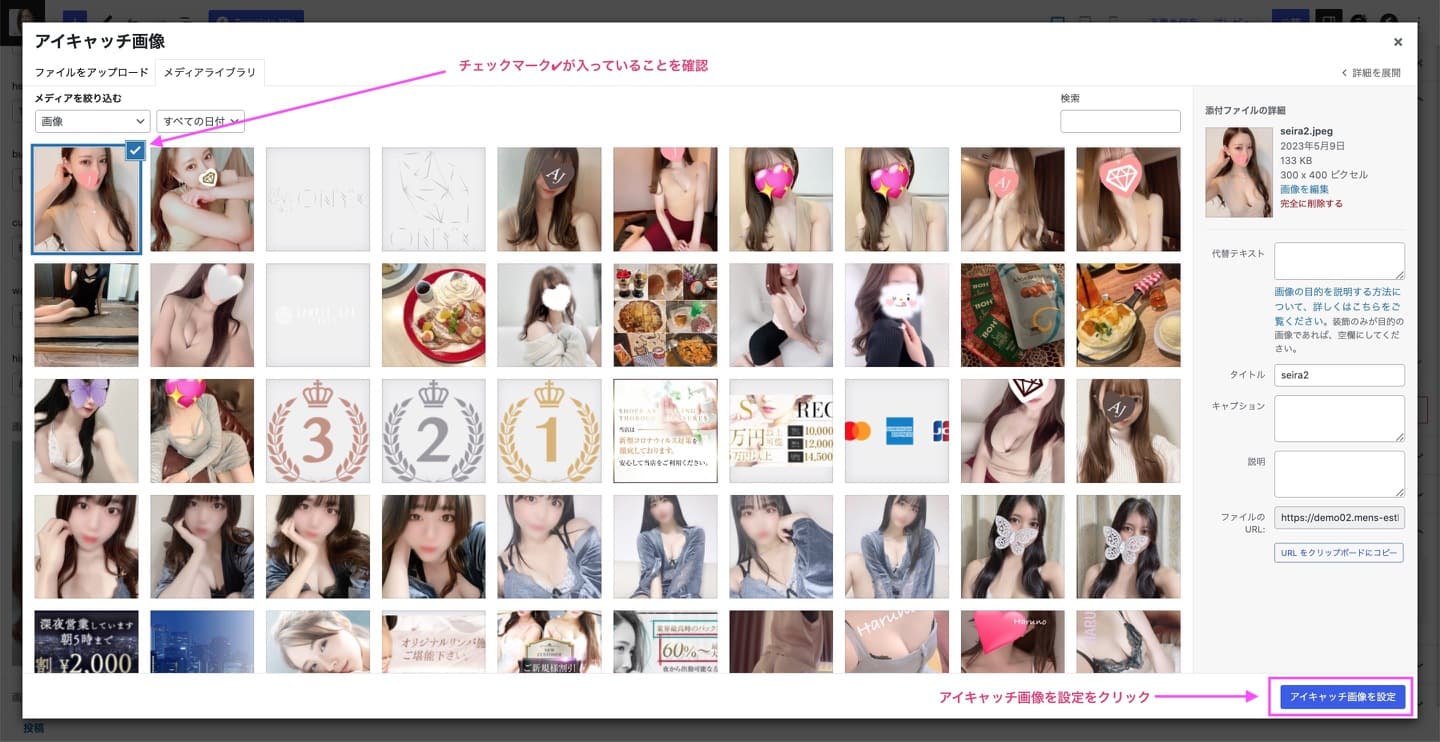Select the bronze crown number 3 thumbnail
The height and width of the screenshot is (742, 1440).
tap(318, 431)
